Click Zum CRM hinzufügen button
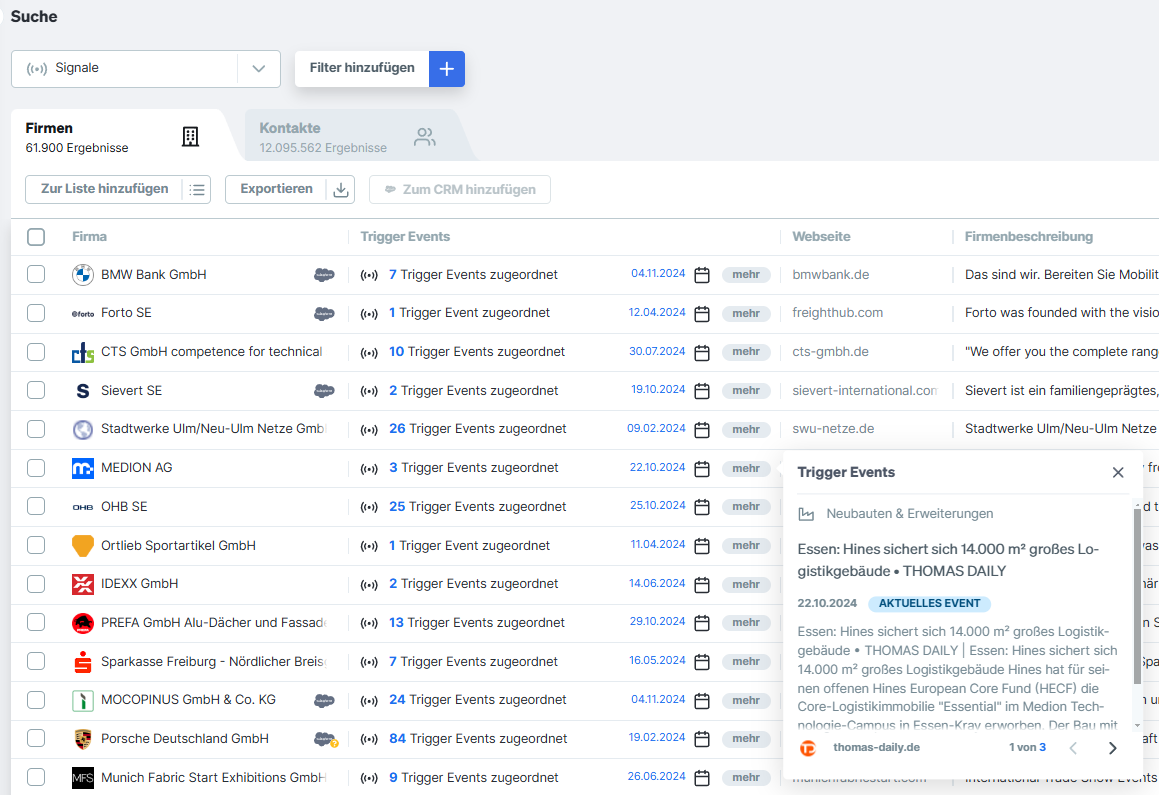 pos(460,190)
